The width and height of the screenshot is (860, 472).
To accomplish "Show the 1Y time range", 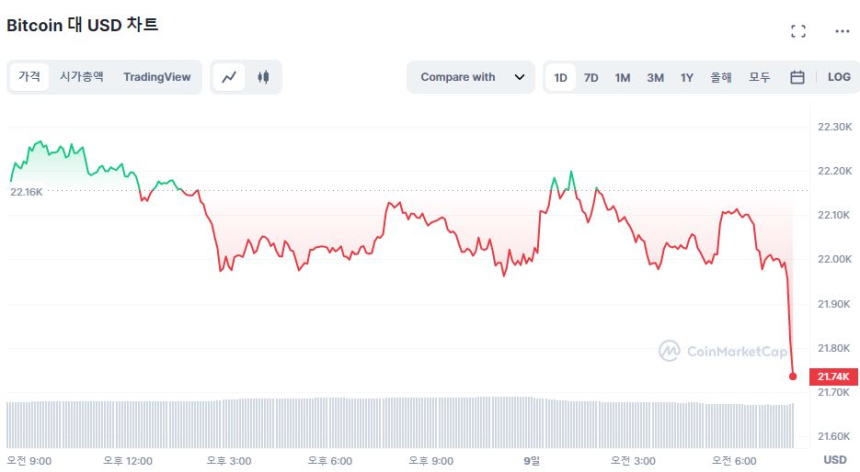I will (687, 77).
